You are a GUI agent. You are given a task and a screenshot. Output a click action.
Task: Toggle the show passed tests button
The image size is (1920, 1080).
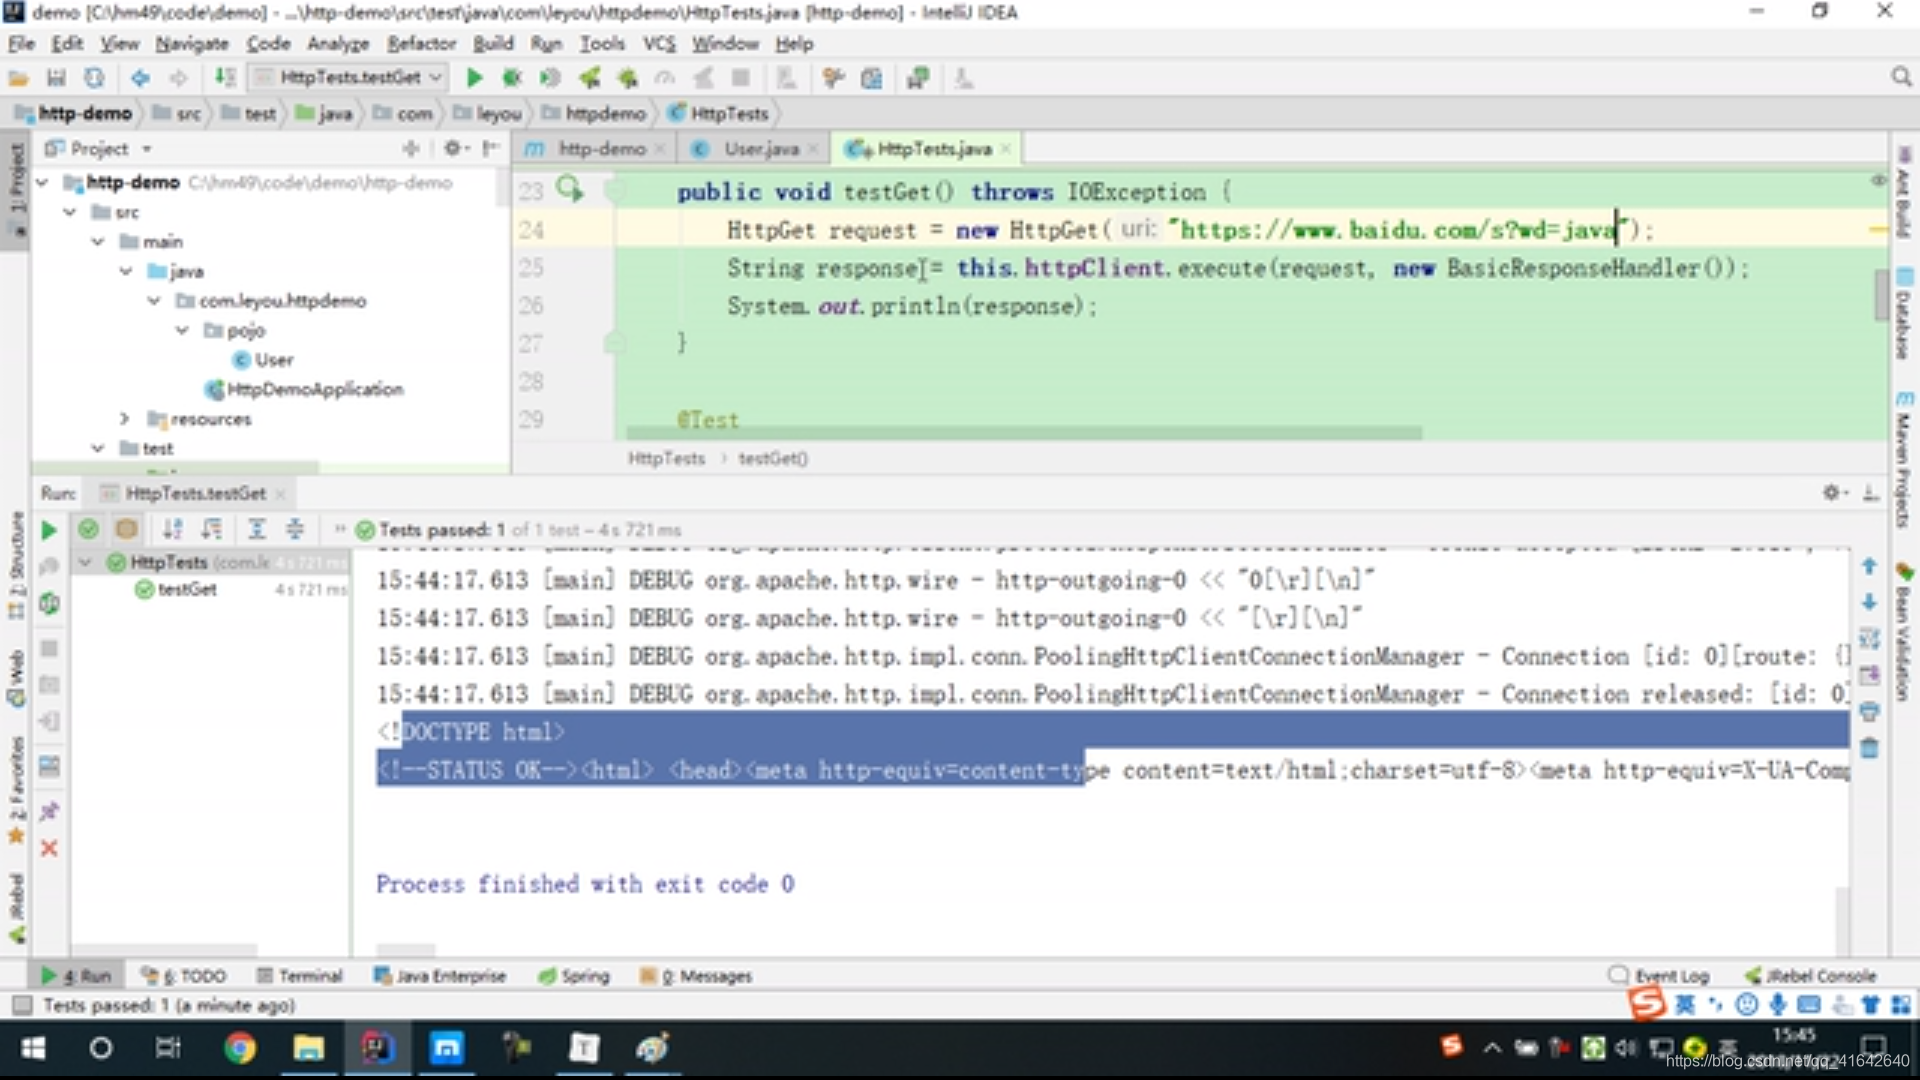(x=88, y=529)
